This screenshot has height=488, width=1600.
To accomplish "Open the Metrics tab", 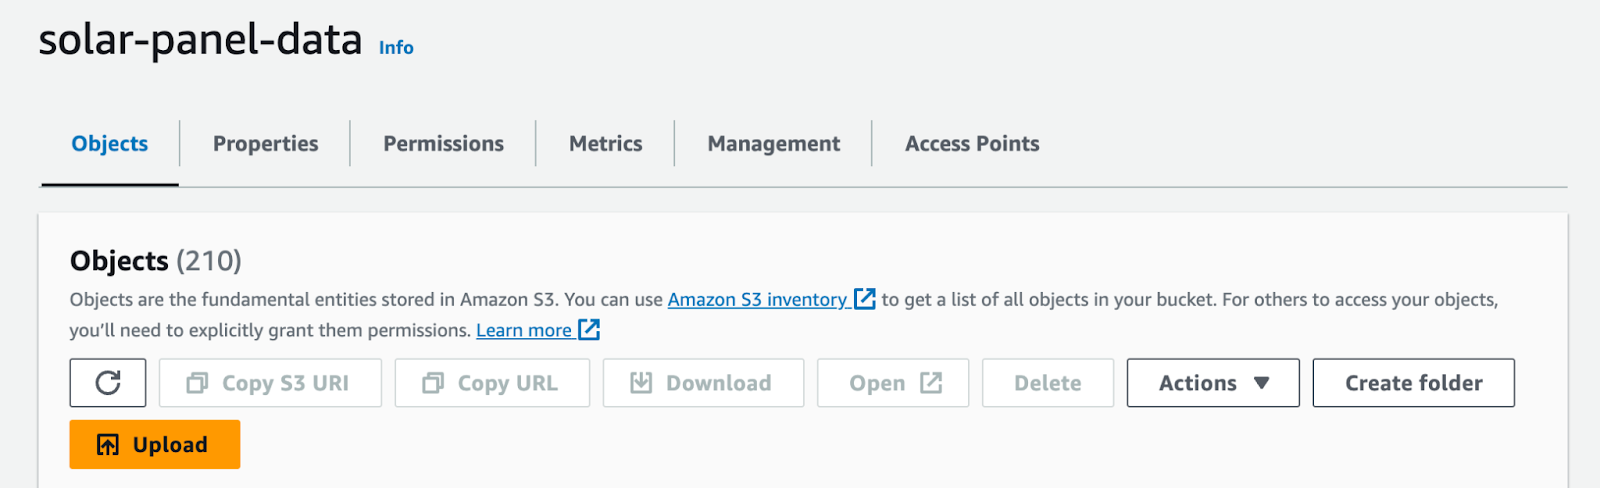I will point(606,144).
